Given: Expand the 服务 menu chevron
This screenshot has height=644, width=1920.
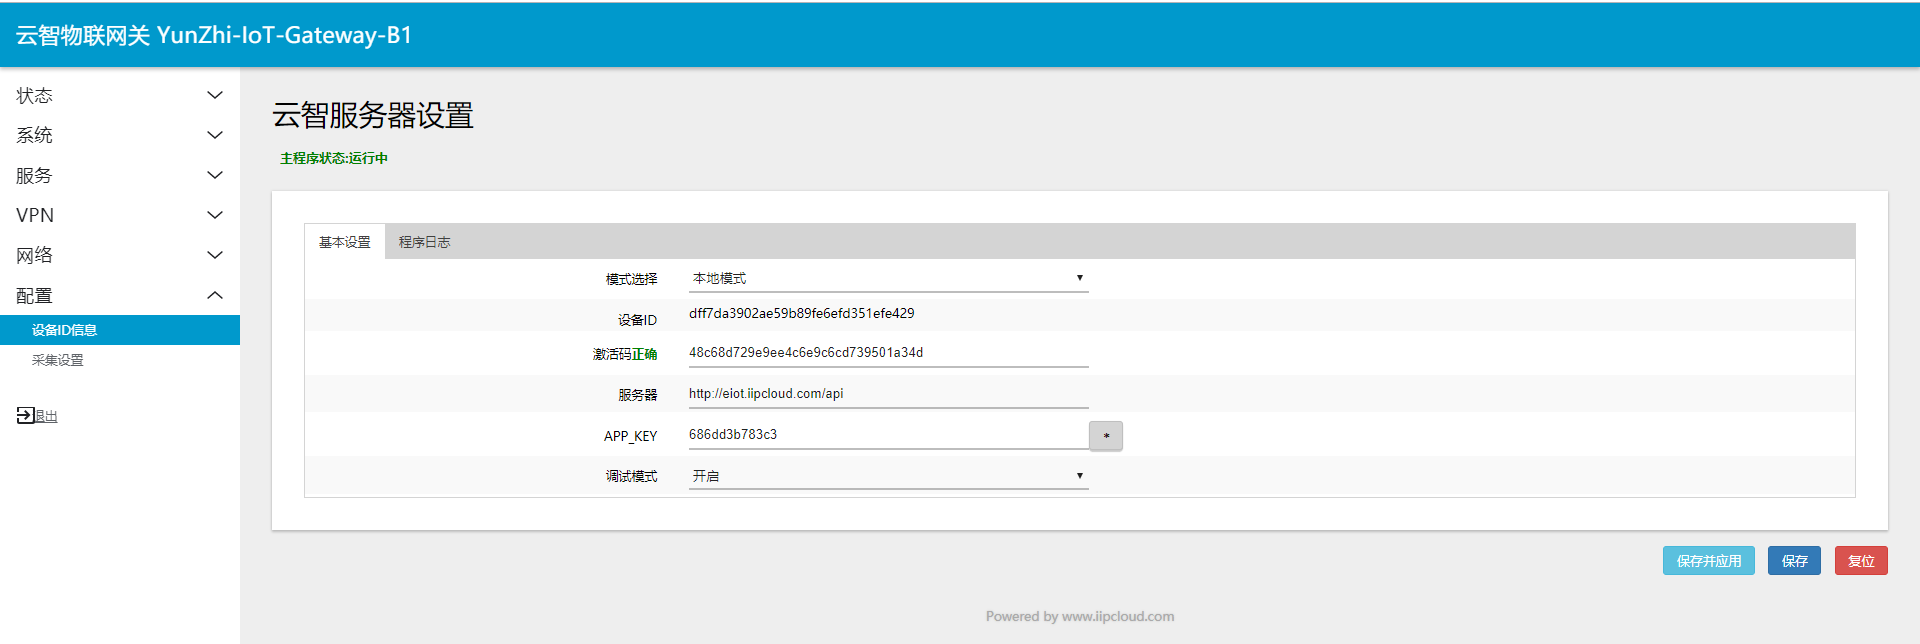Looking at the screenshot, I should [214, 175].
